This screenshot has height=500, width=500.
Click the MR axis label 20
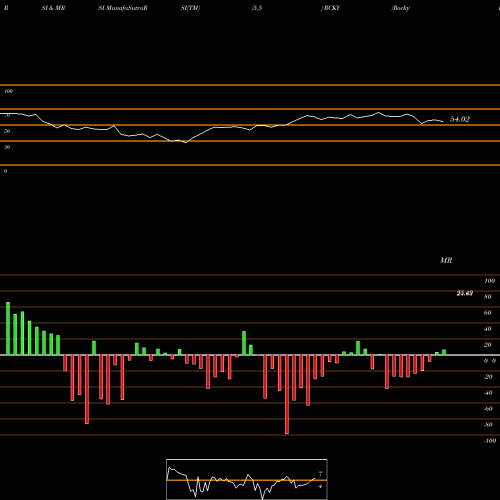pos(488,345)
